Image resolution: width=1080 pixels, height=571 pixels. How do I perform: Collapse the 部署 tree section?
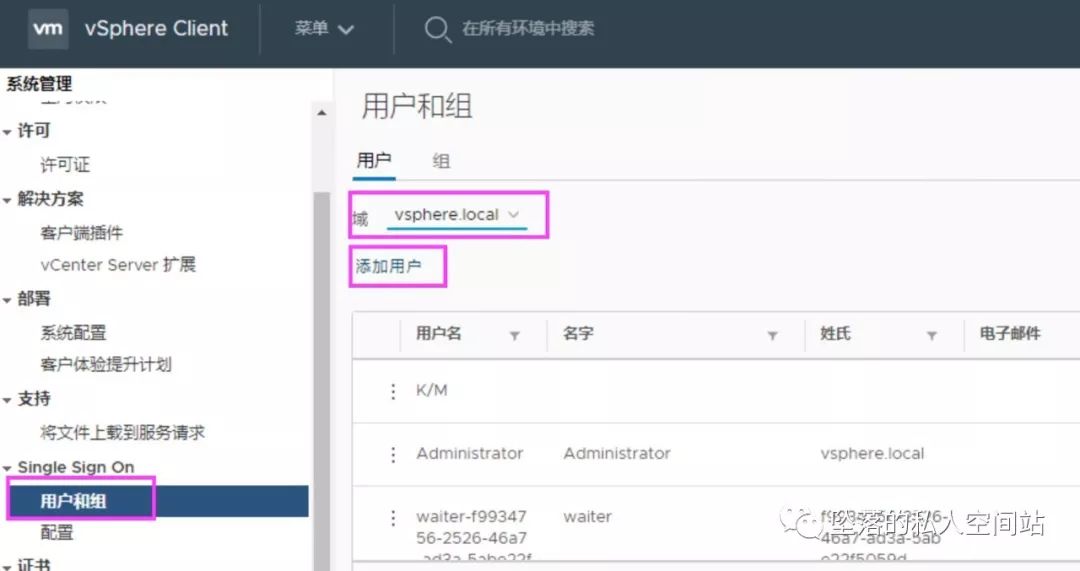(x=7, y=300)
